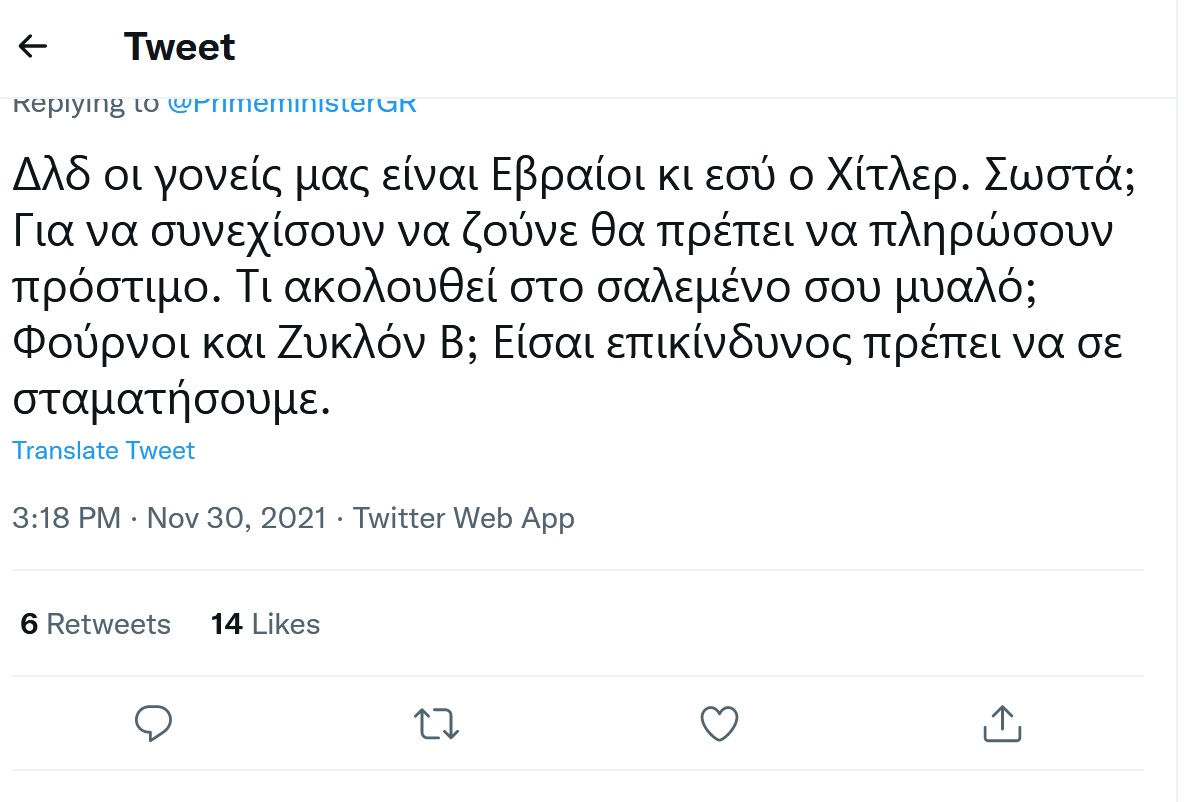Screen dimensions: 1192x802
Task: Click the back arrow icon
Action: click(x=33, y=46)
